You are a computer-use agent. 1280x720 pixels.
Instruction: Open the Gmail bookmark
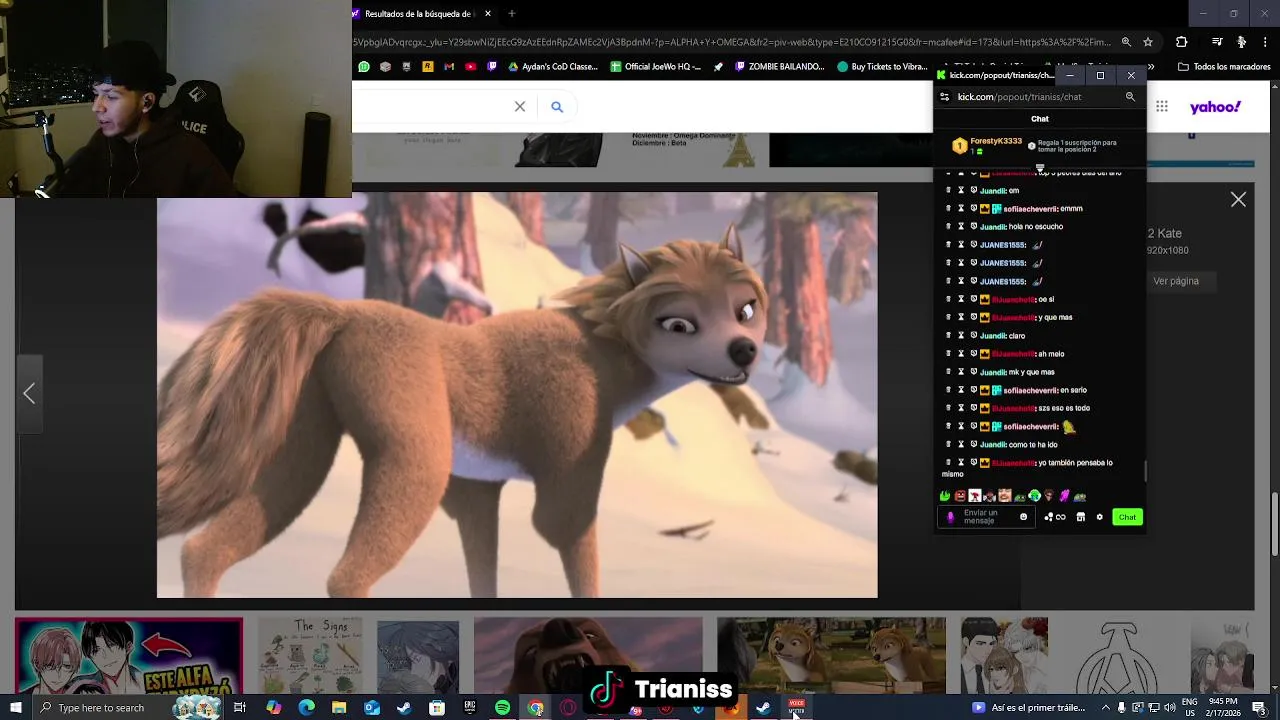click(449, 67)
